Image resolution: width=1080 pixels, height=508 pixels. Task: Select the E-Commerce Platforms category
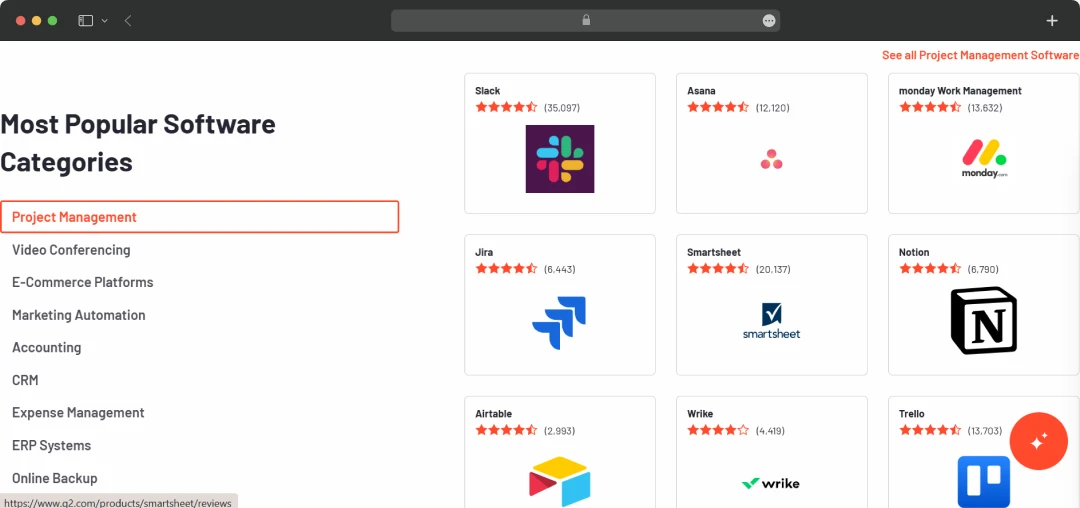pyautogui.click(x=83, y=282)
